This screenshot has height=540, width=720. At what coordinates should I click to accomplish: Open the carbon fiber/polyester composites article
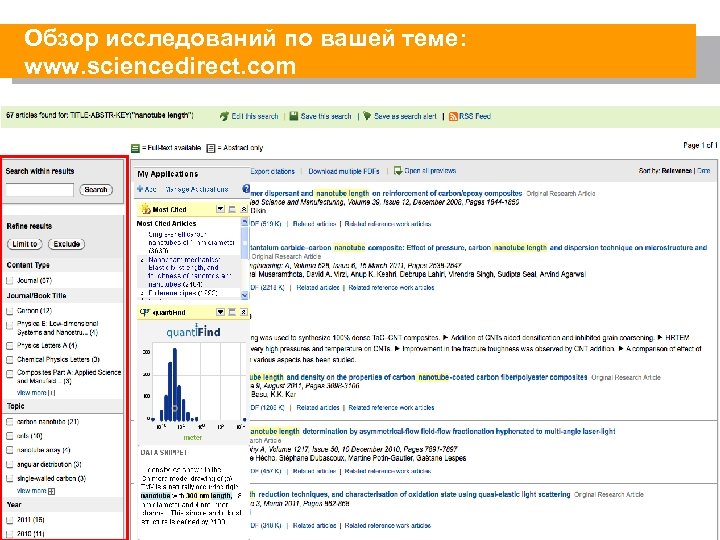coord(419,377)
